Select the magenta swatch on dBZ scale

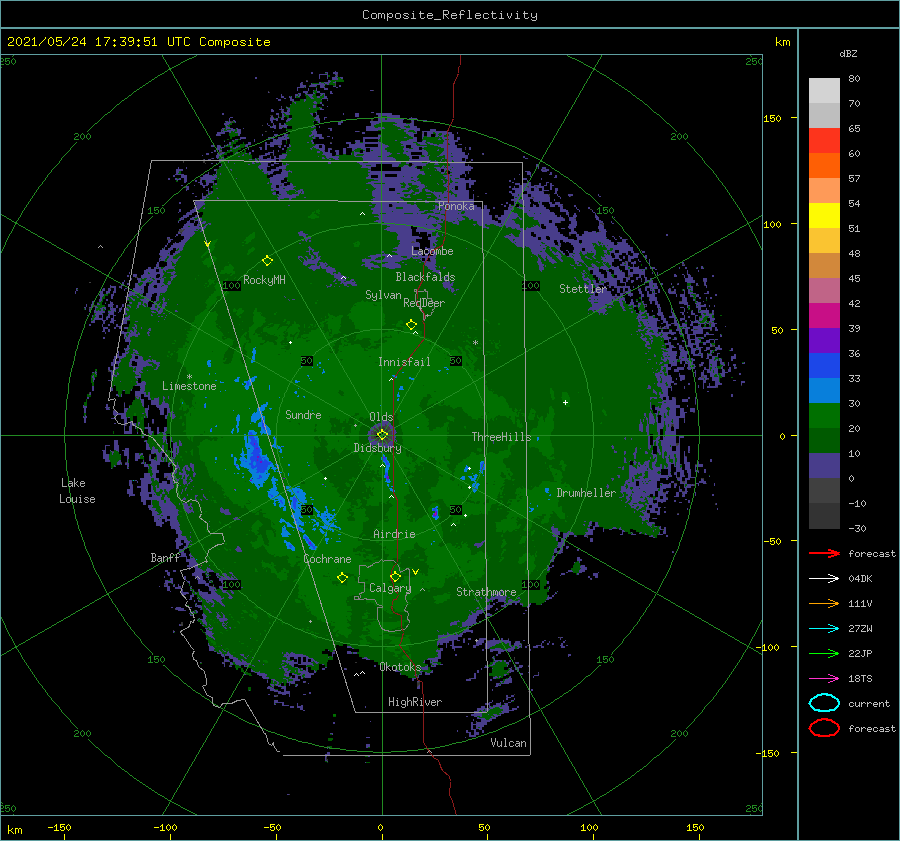[824, 316]
